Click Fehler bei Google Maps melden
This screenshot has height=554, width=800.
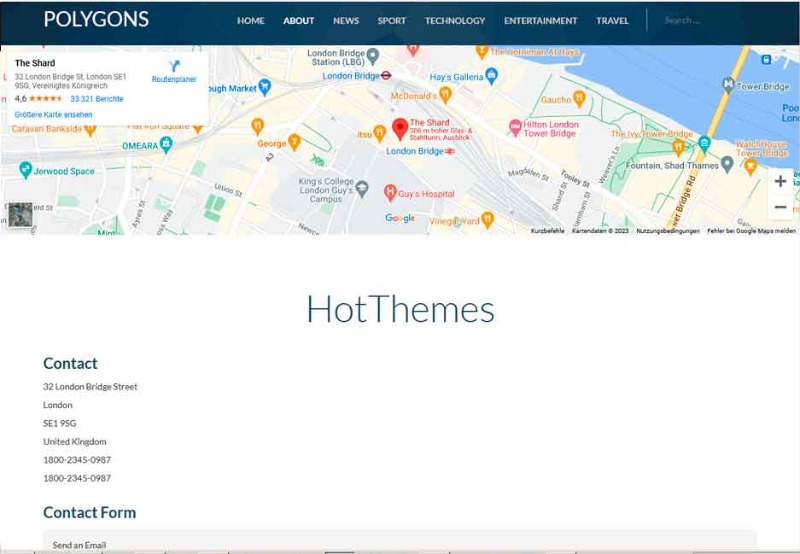751,231
